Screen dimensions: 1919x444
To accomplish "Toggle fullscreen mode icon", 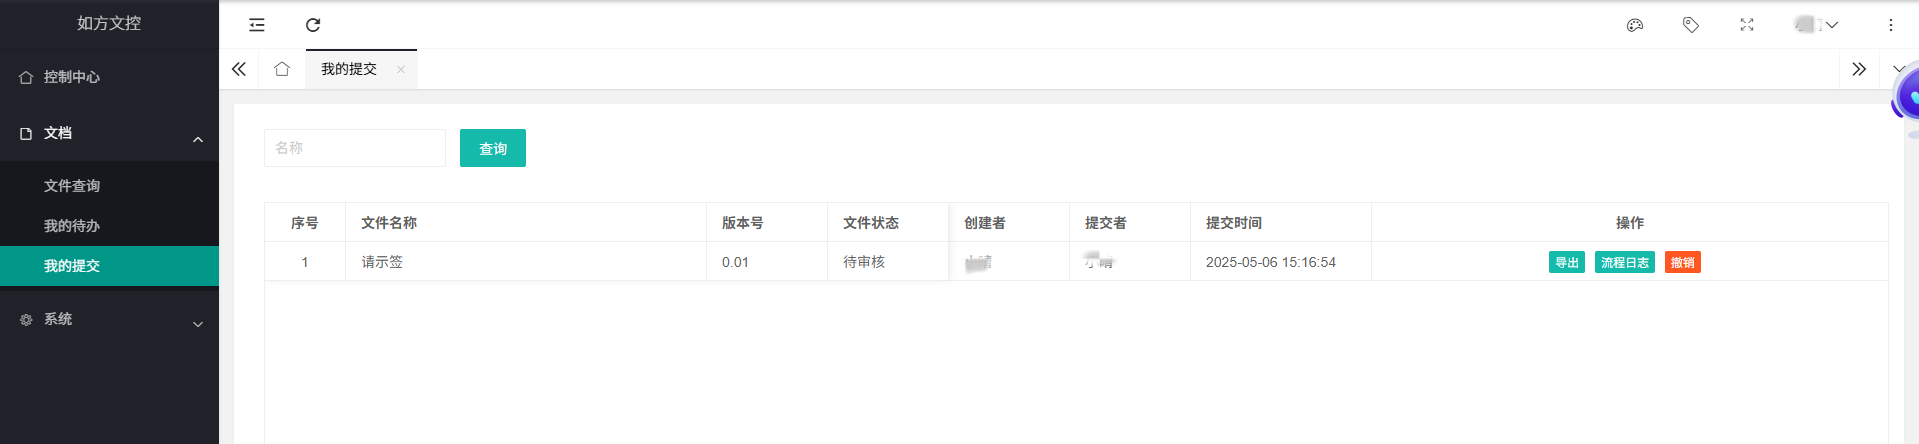I will 1747,25.
